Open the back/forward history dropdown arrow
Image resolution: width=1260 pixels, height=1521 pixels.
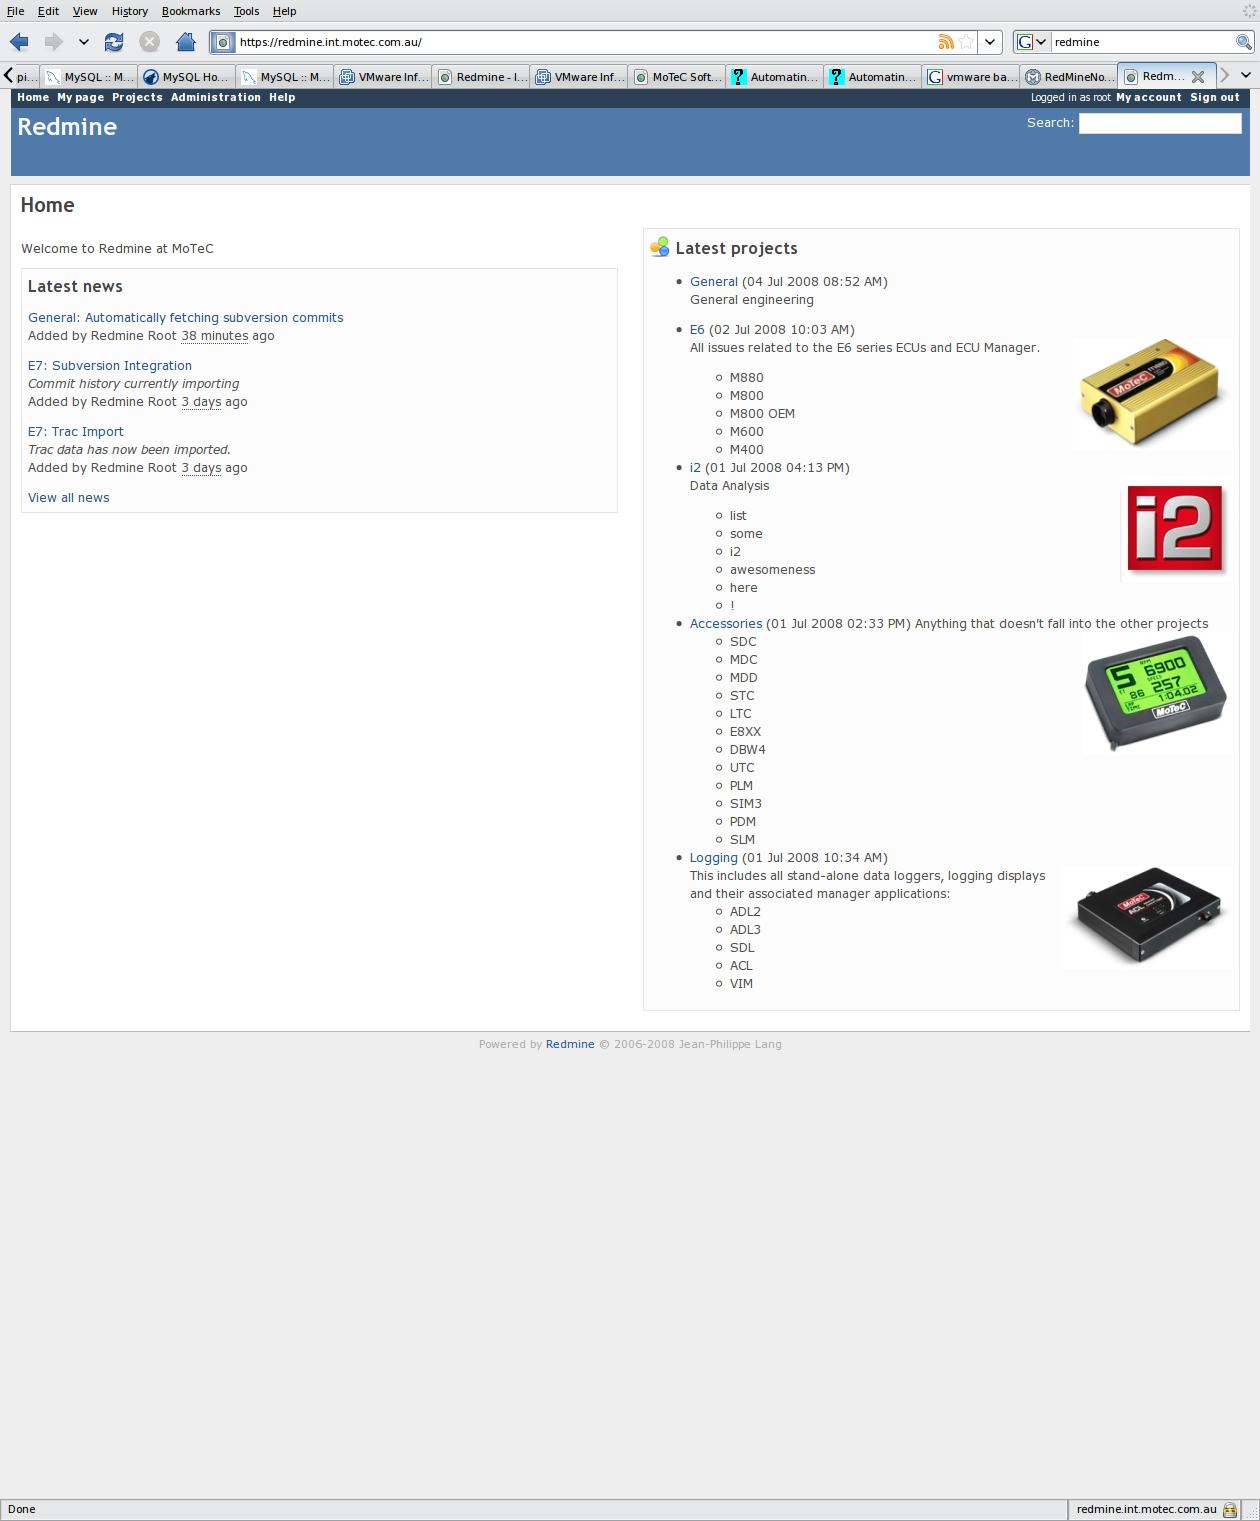pyautogui.click(x=84, y=42)
